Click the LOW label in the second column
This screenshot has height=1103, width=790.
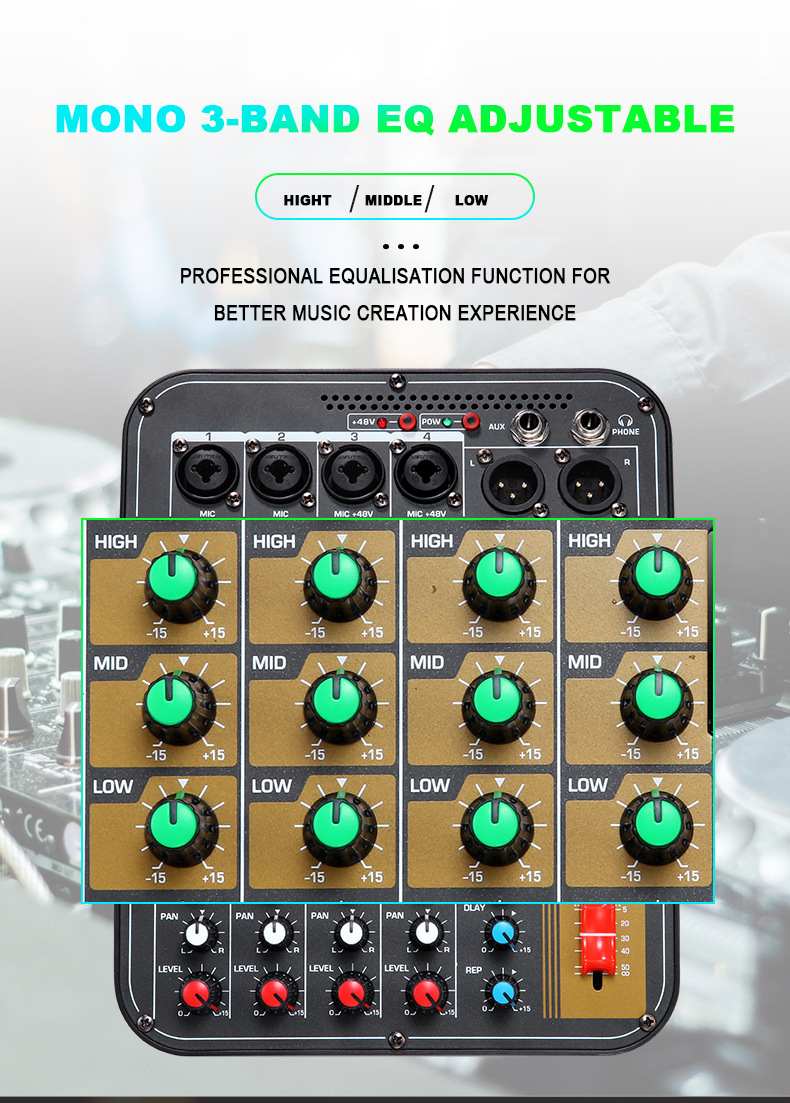272,785
